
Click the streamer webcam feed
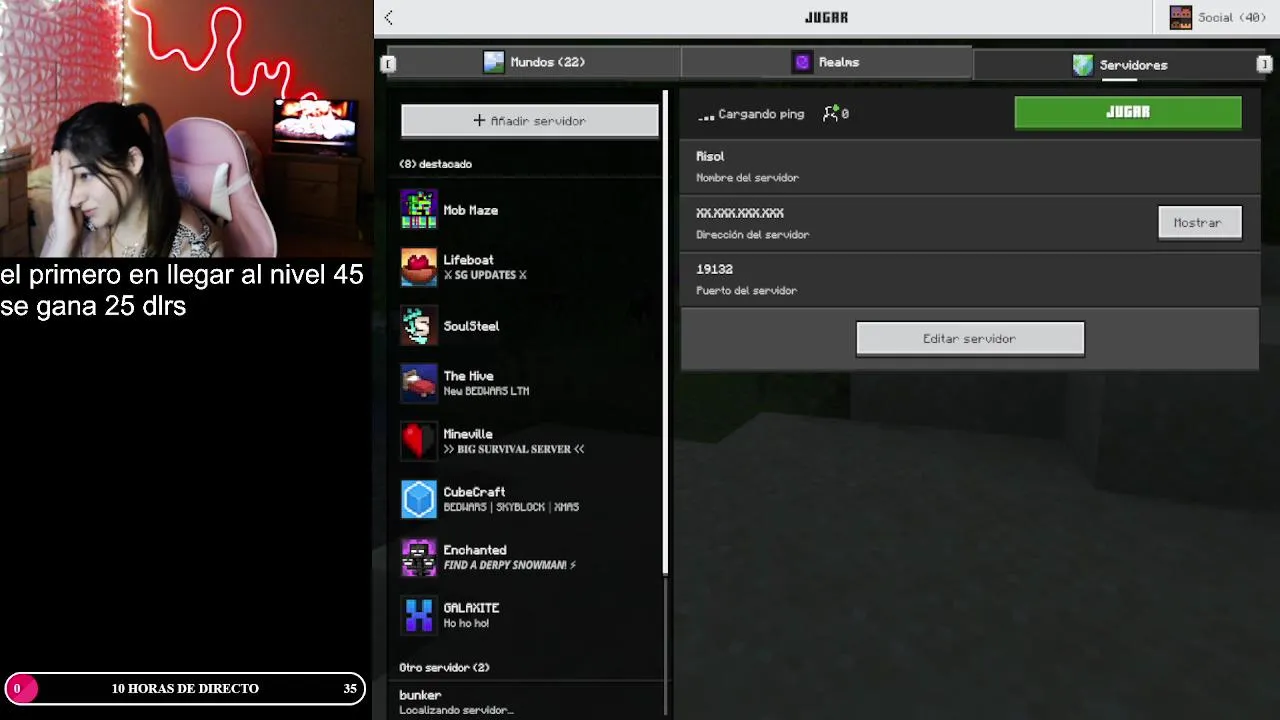pyautogui.click(x=186, y=129)
